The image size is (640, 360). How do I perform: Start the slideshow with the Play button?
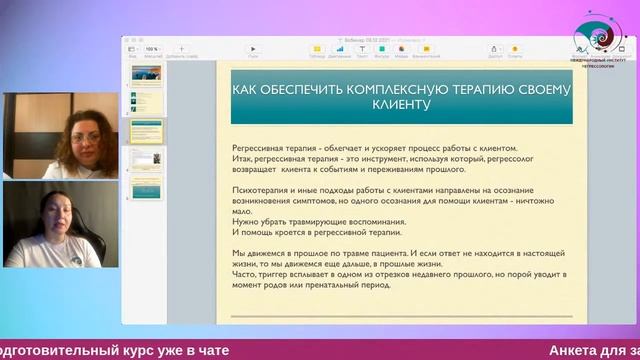click(253, 49)
